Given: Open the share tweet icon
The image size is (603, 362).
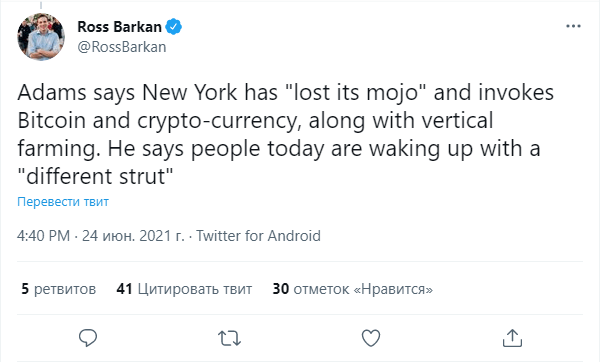Looking at the screenshot, I should pyautogui.click(x=513, y=338).
